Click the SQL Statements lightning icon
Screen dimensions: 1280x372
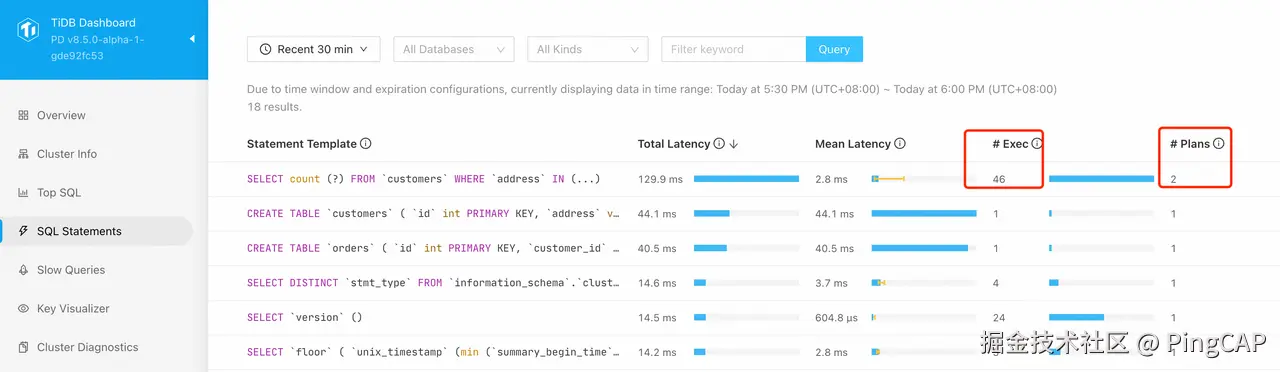pyautogui.click(x=23, y=231)
